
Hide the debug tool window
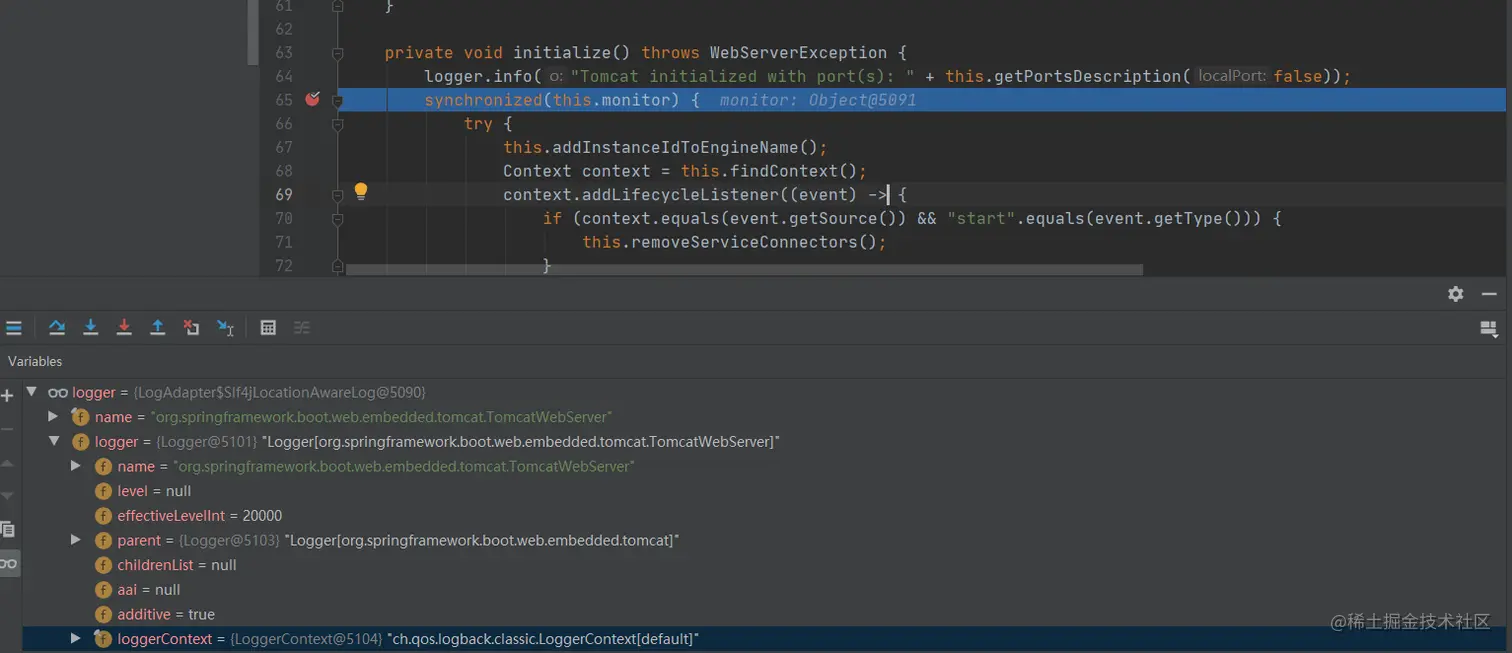[x=1490, y=294]
